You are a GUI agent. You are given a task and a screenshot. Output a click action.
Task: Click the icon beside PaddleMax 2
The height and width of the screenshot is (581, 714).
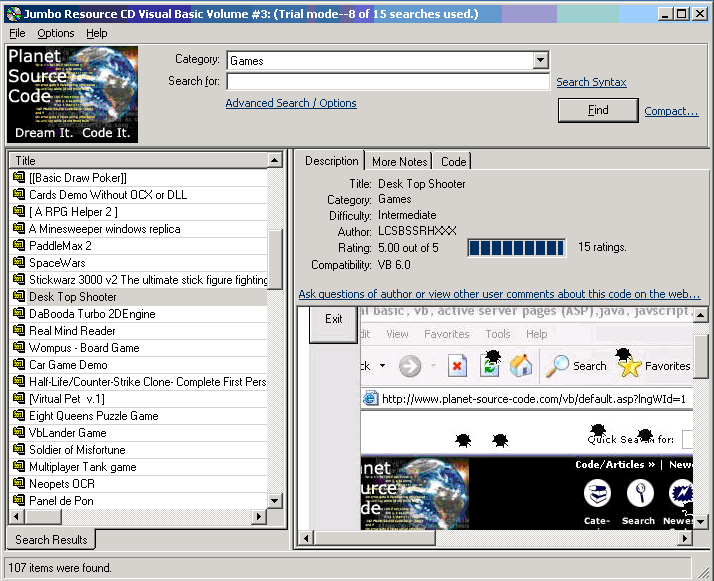click(19, 245)
